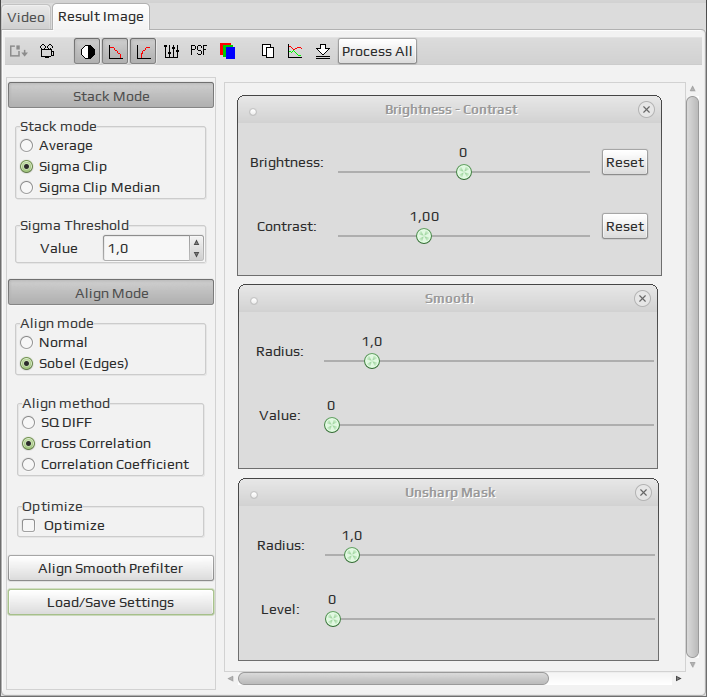The height and width of the screenshot is (697, 707).
Task: Click the Process All button
Action: point(377,51)
